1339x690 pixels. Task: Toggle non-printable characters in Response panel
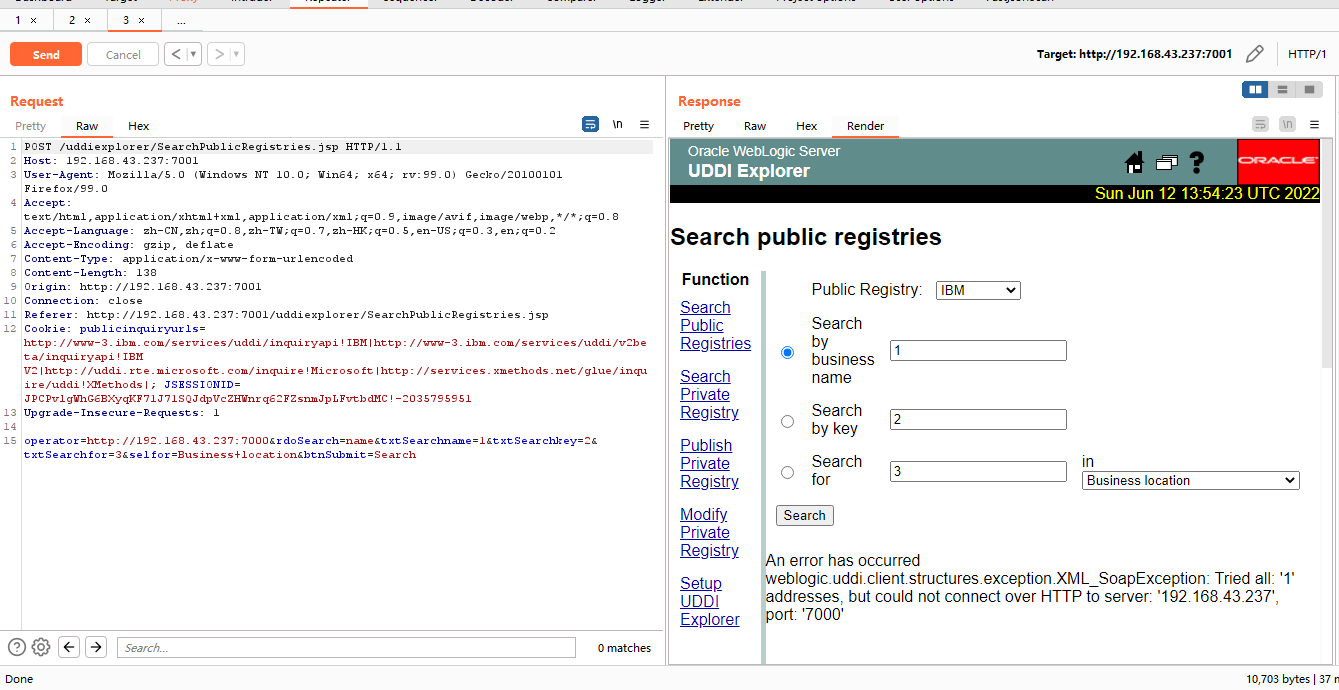[1288, 124]
